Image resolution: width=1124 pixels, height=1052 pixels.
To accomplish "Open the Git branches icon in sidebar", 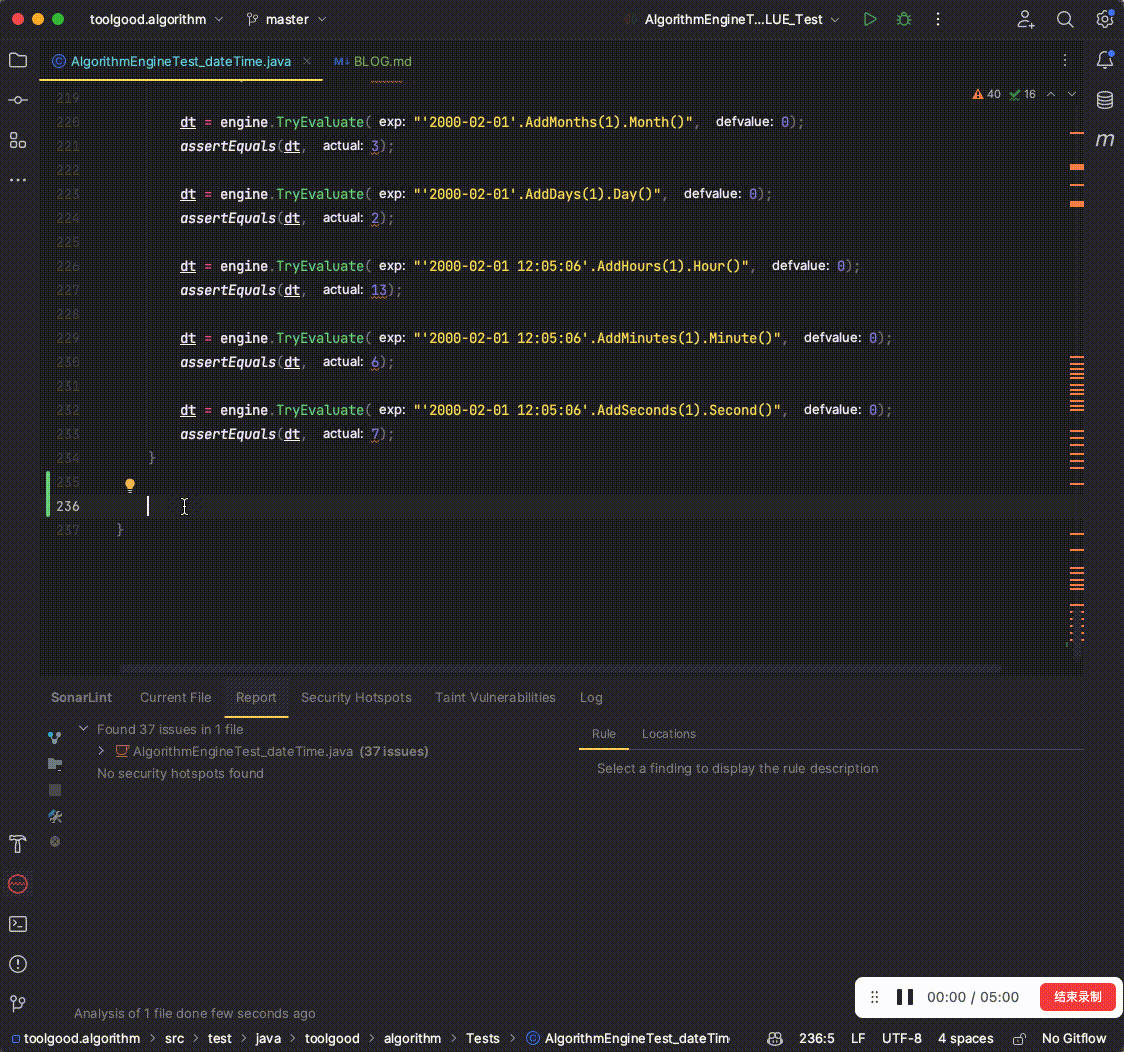I will point(17,1003).
